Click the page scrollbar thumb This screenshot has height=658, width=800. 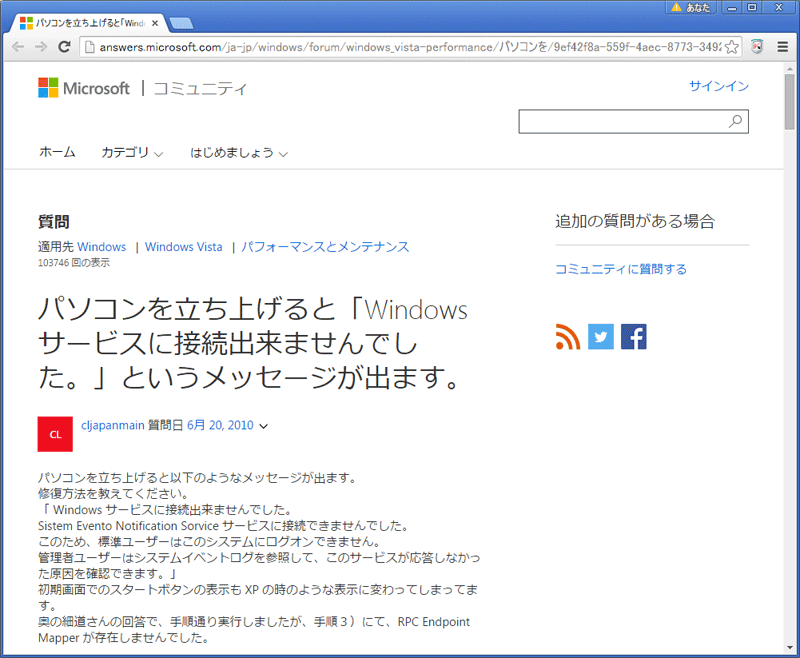tap(790, 101)
